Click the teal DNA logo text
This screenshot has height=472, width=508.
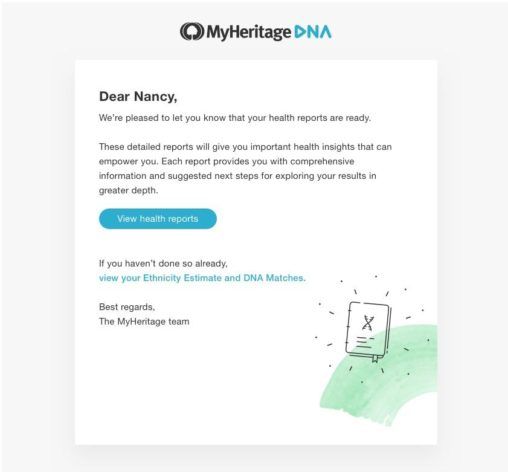click(313, 32)
